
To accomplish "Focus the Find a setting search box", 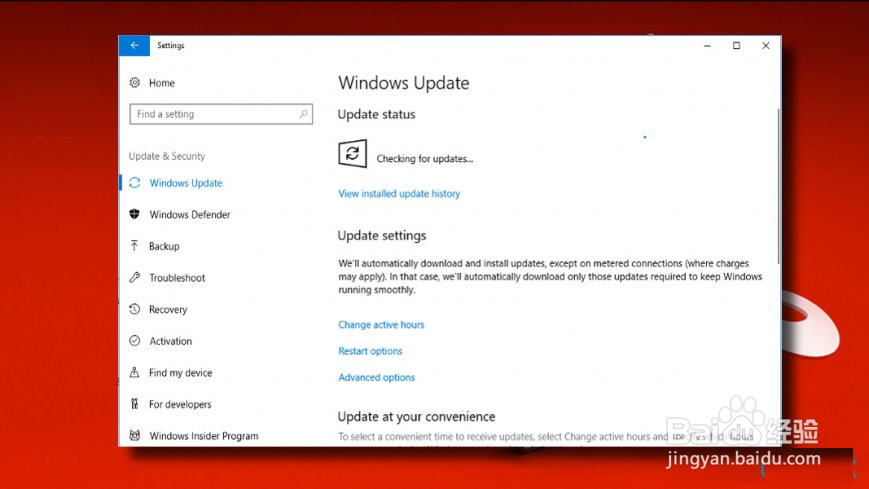I will click(x=221, y=114).
